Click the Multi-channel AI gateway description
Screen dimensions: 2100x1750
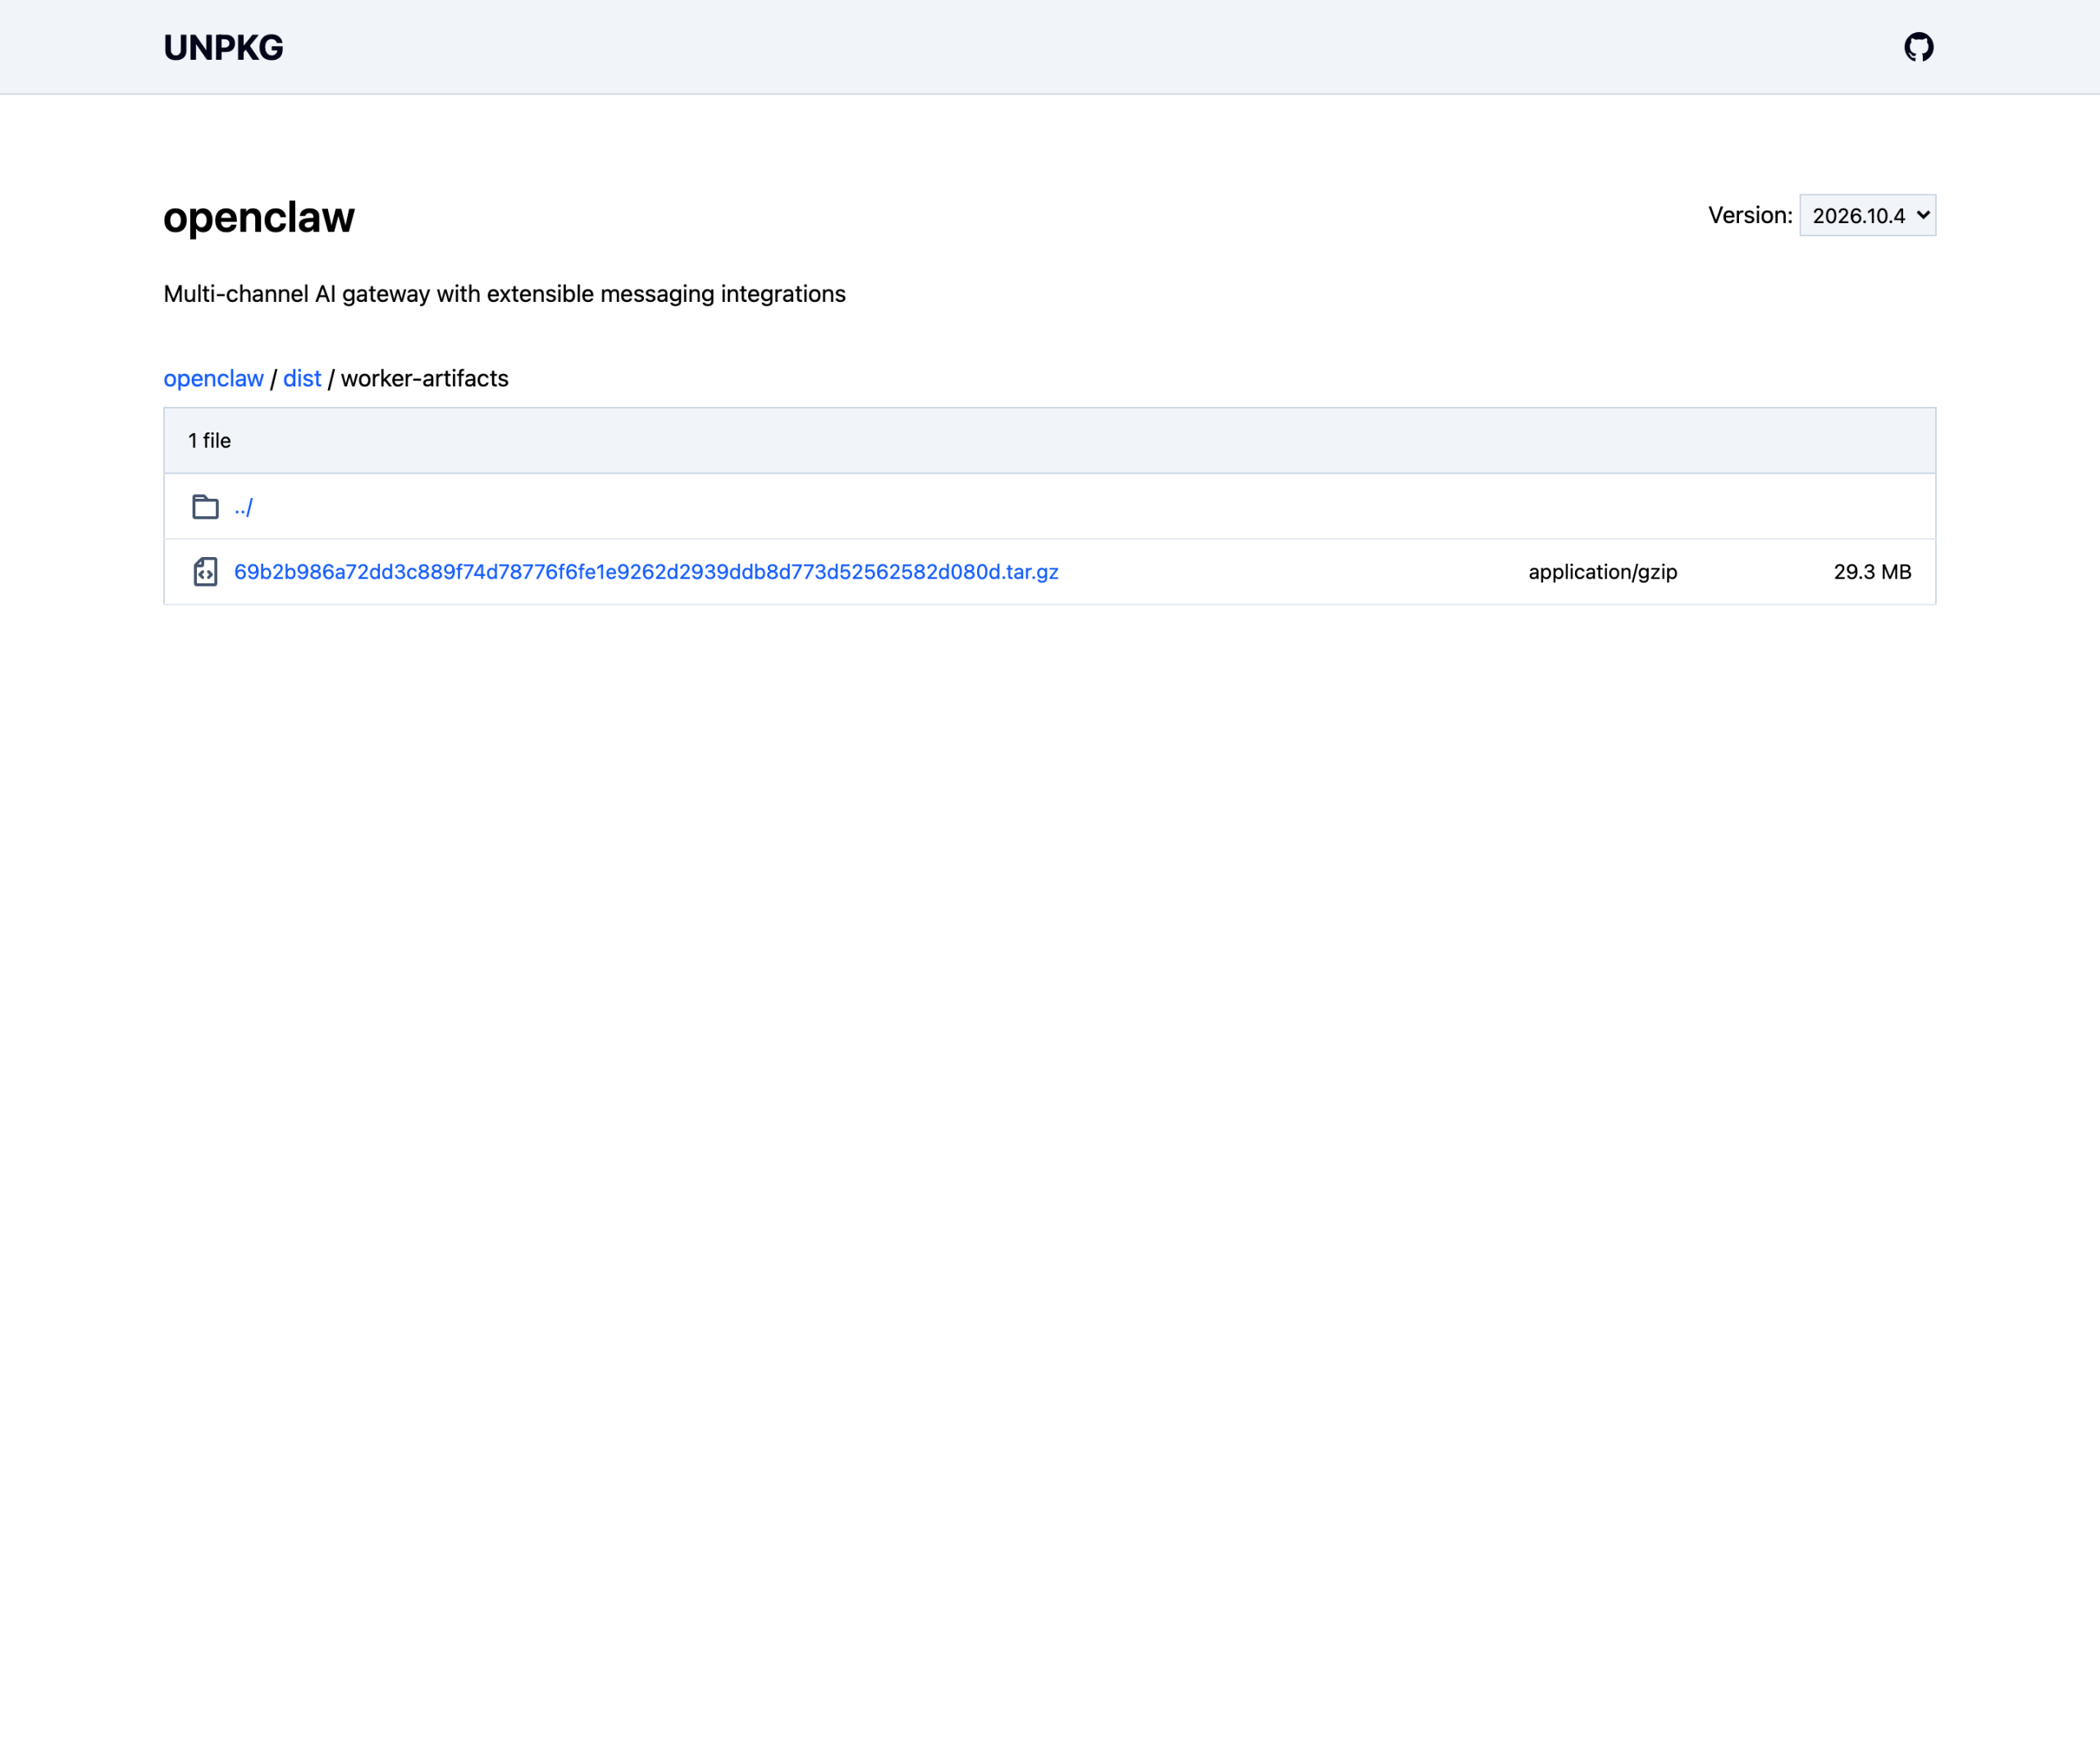click(x=505, y=294)
